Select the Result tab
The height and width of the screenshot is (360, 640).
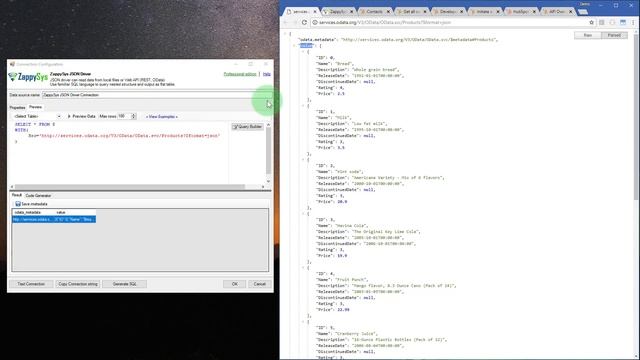[x=17, y=195]
